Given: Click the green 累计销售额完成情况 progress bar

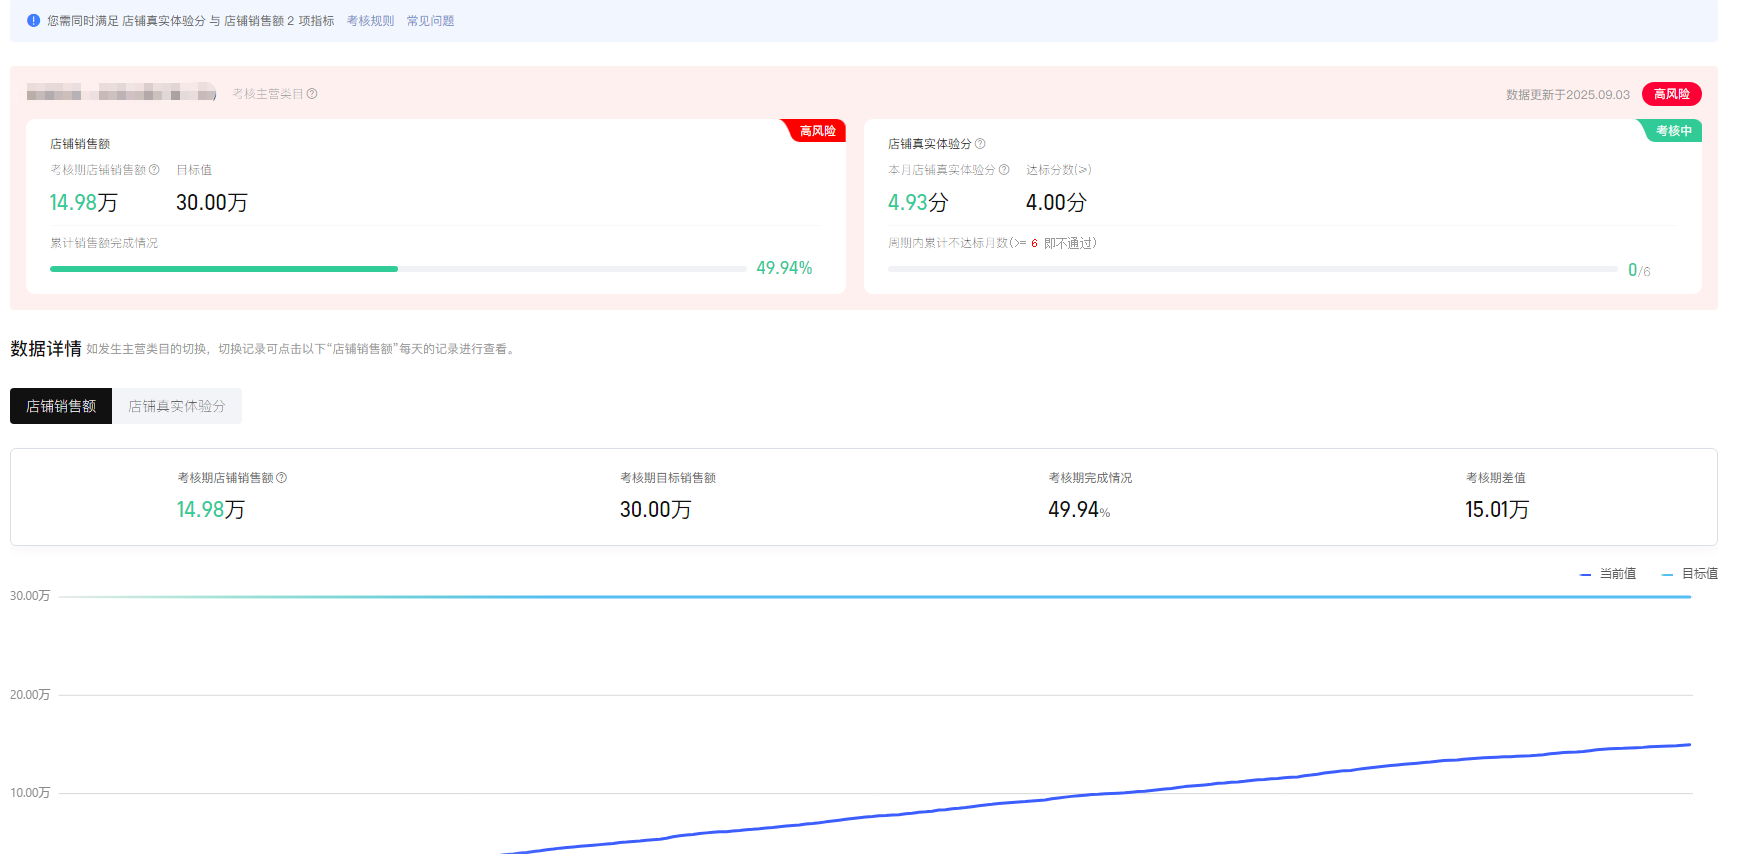Looking at the screenshot, I should tap(224, 269).
